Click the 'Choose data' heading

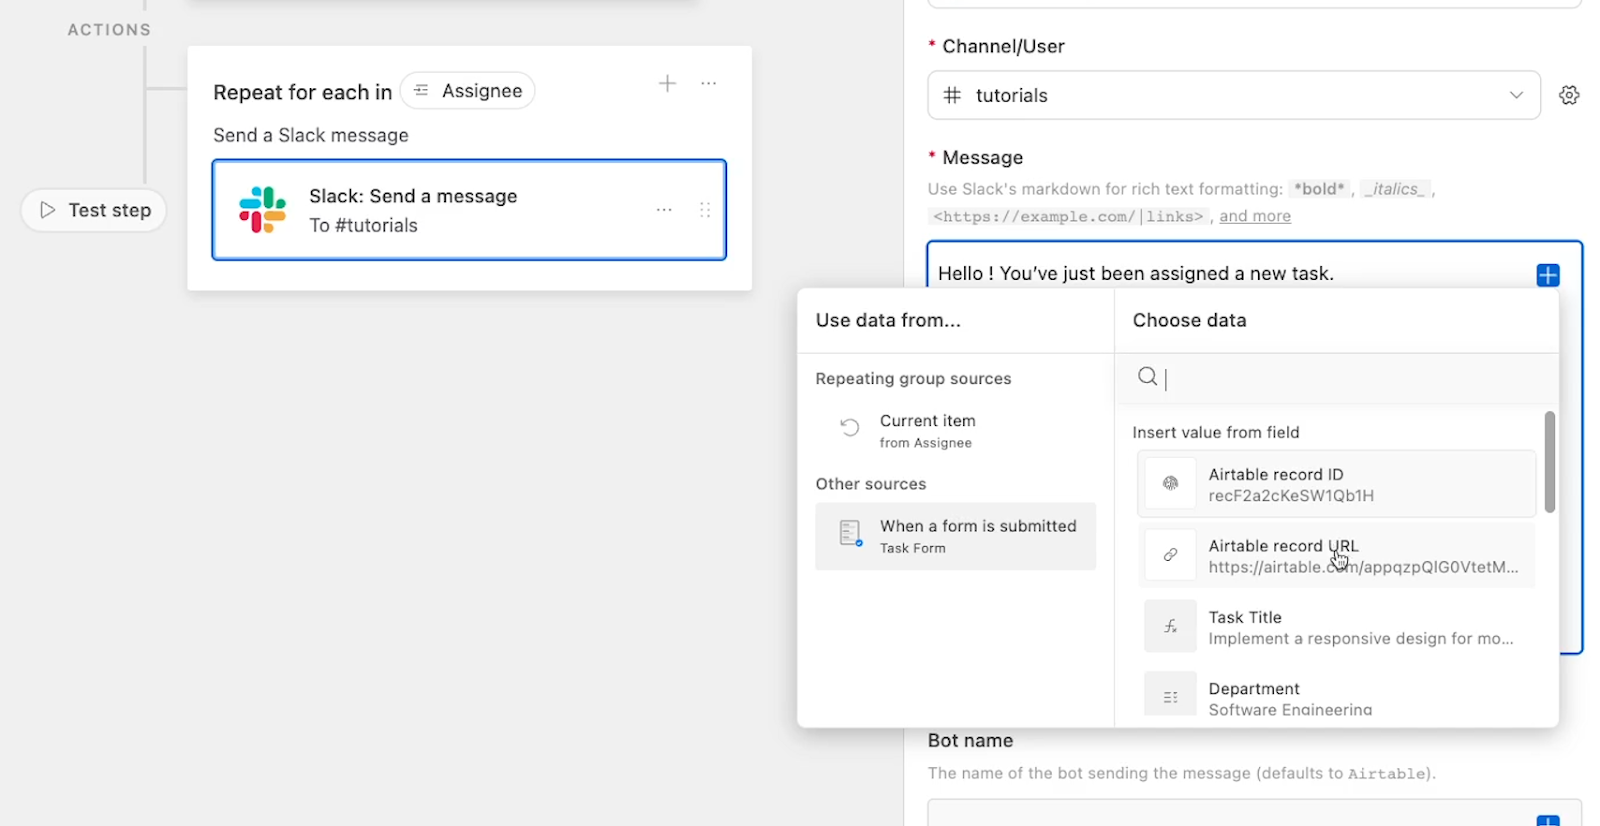(1190, 320)
